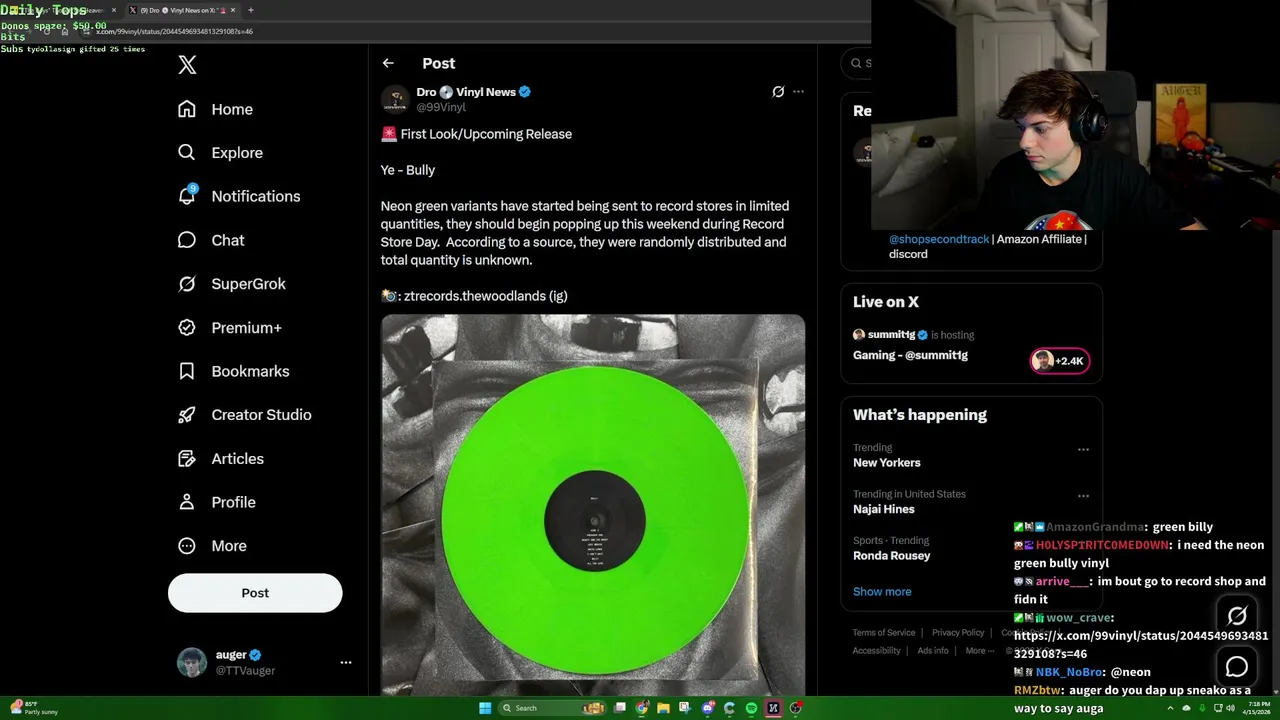Open the Premium+ page
Viewport: 1280px width, 720px height.
(x=230, y=327)
